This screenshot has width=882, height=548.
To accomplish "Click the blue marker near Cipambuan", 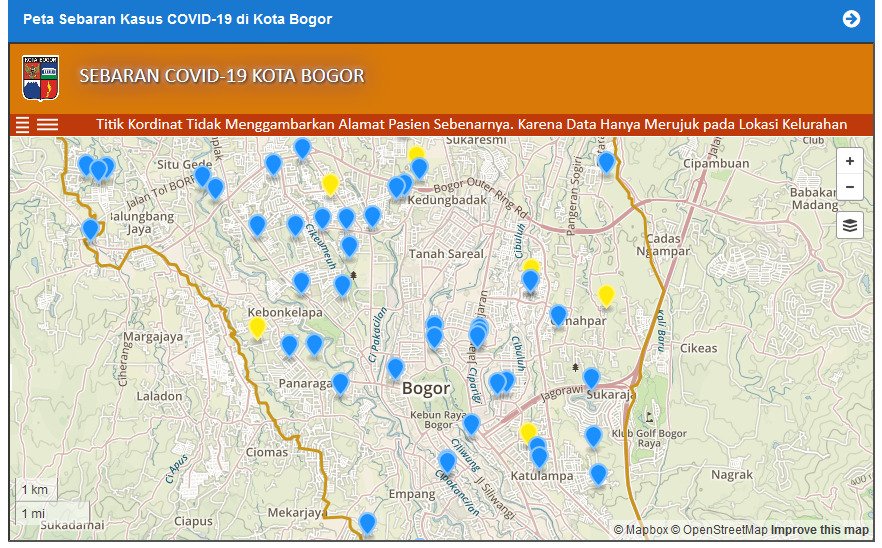I will pos(606,162).
